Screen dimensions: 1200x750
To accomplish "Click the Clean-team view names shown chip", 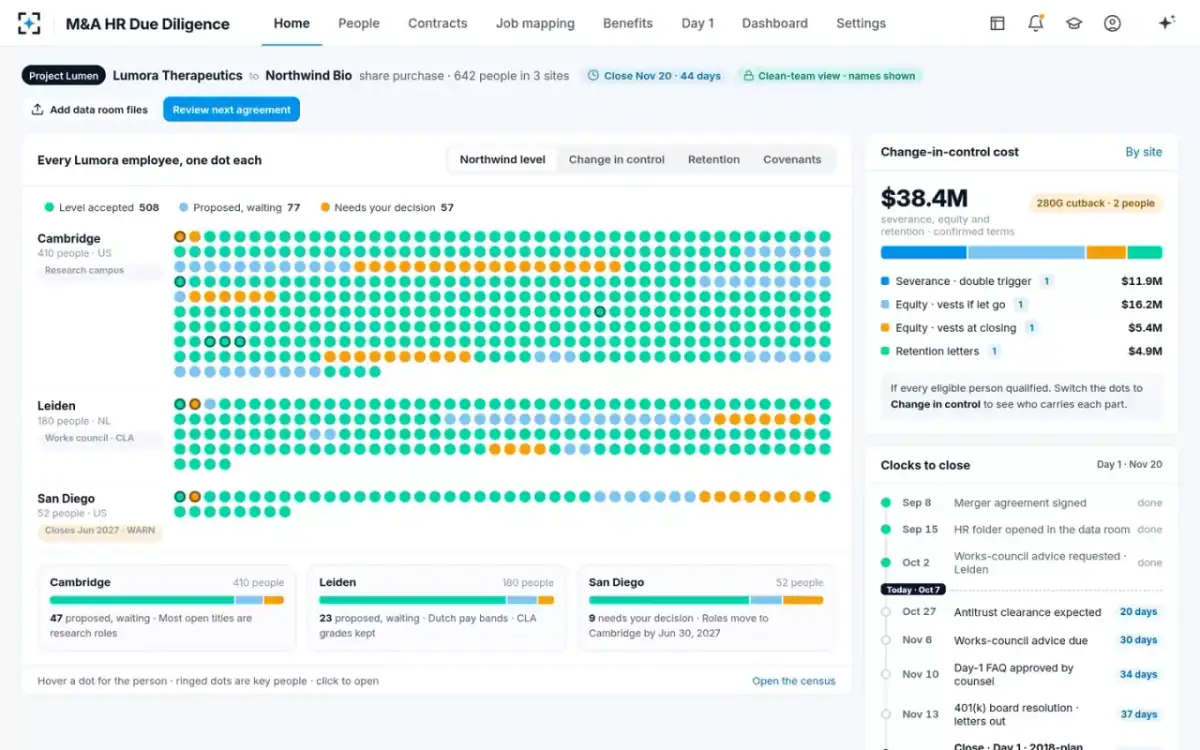I will point(829,76).
